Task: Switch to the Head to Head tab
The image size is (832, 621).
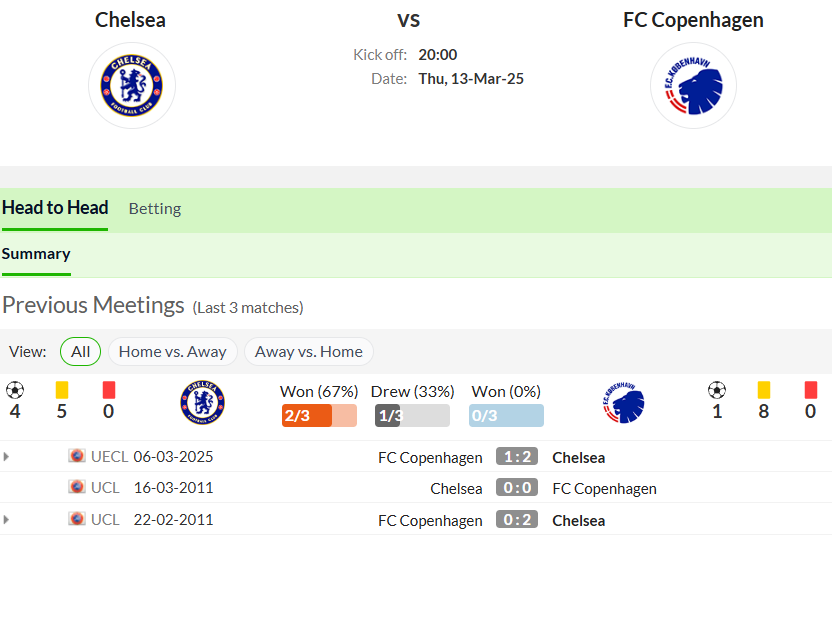Action: [x=55, y=208]
